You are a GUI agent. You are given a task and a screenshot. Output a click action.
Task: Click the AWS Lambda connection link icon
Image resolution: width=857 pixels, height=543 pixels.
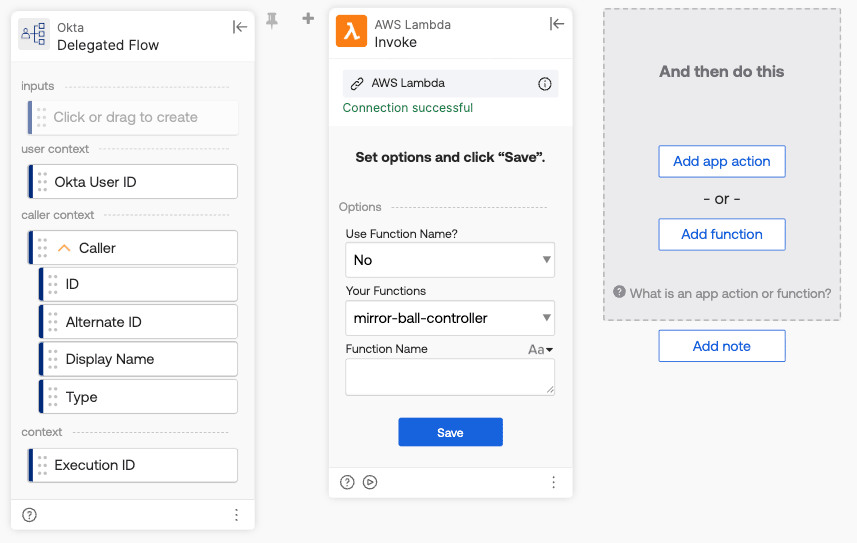(357, 84)
